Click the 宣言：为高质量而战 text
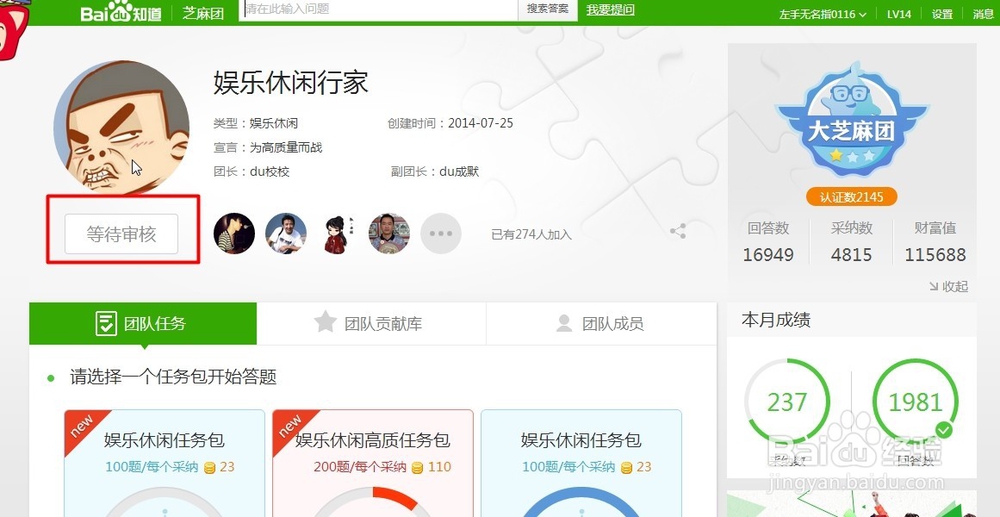Image resolution: width=1000 pixels, height=517 pixels. click(x=268, y=148)
